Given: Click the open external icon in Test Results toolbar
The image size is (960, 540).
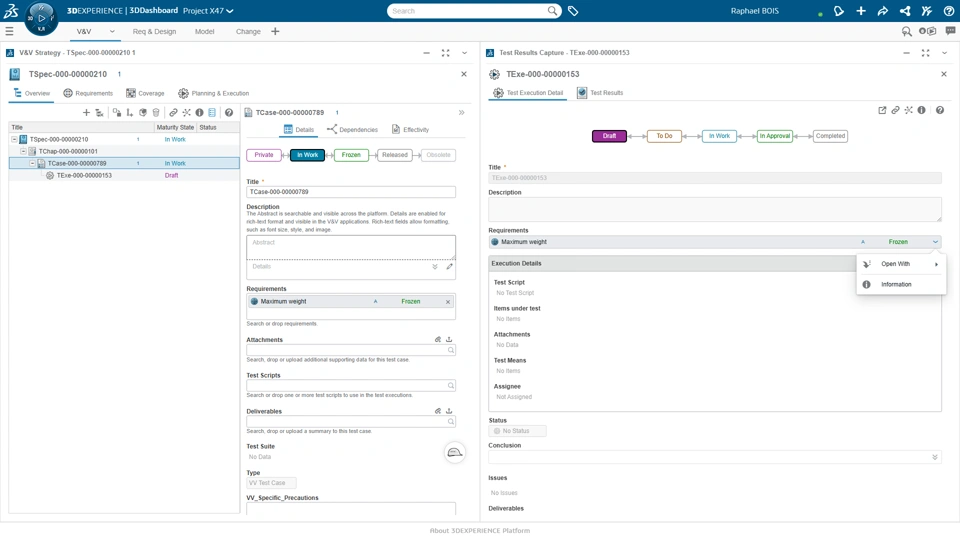Looking at the screenshot, I should click(x=882, y=110).
